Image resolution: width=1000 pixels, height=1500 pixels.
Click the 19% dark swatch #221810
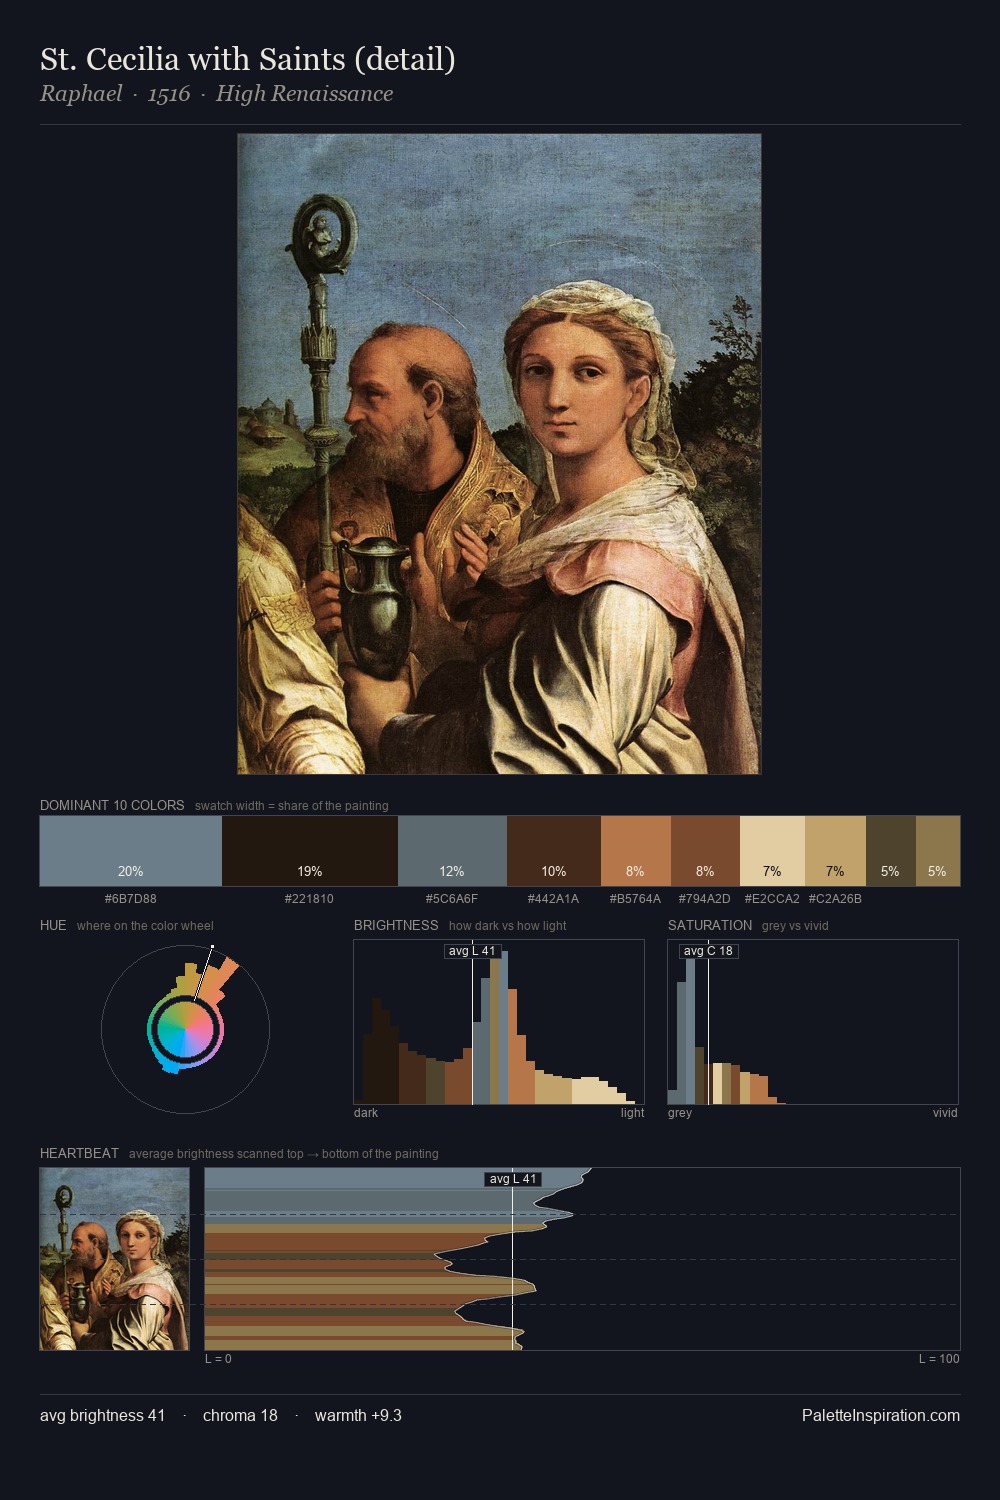click(x=310, y=851)
